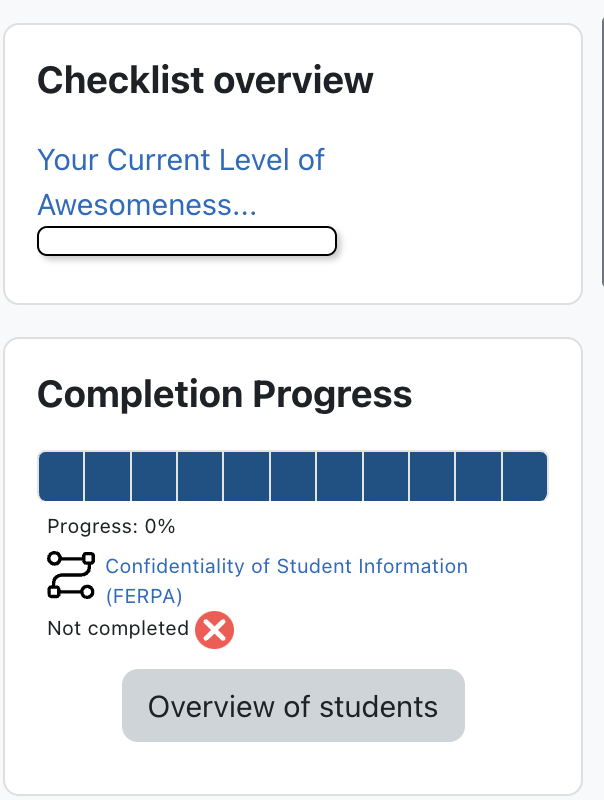Screen dimensions: 604x800
Task: Click the Checklist overview block heading
Action: [205, 80]
